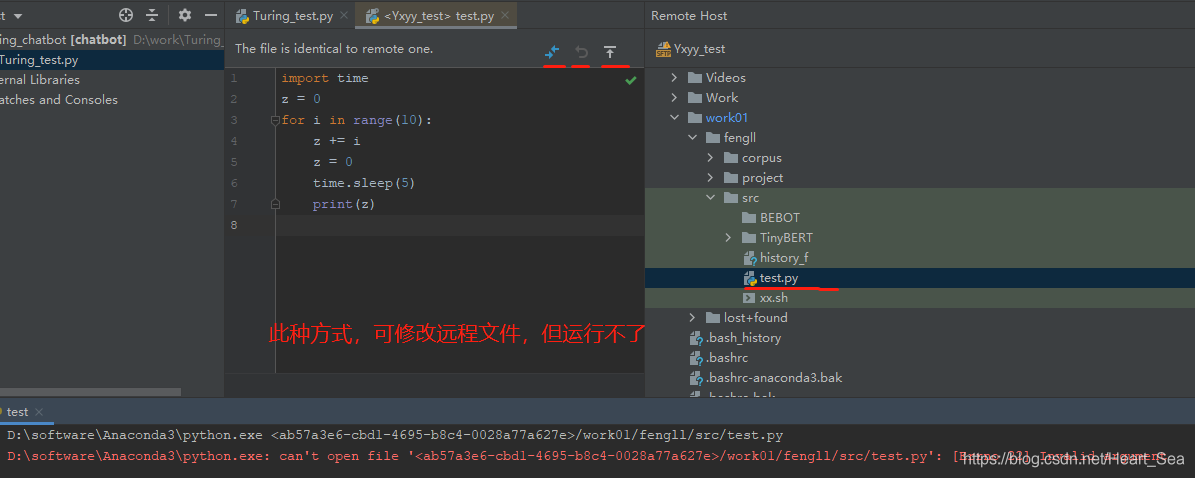Click the empty line 8 in editor

pos(460,225)
